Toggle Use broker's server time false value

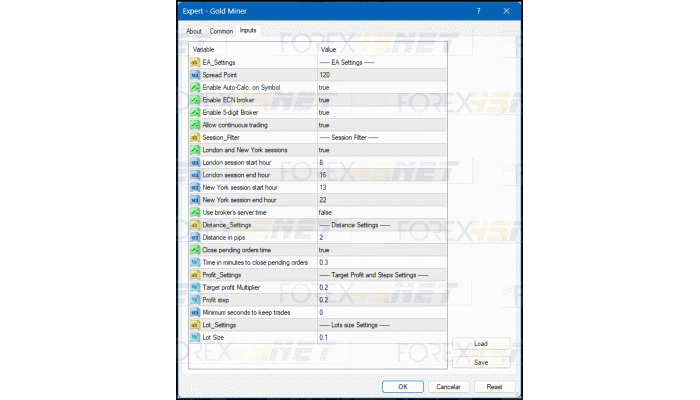[x=325, y=212]
